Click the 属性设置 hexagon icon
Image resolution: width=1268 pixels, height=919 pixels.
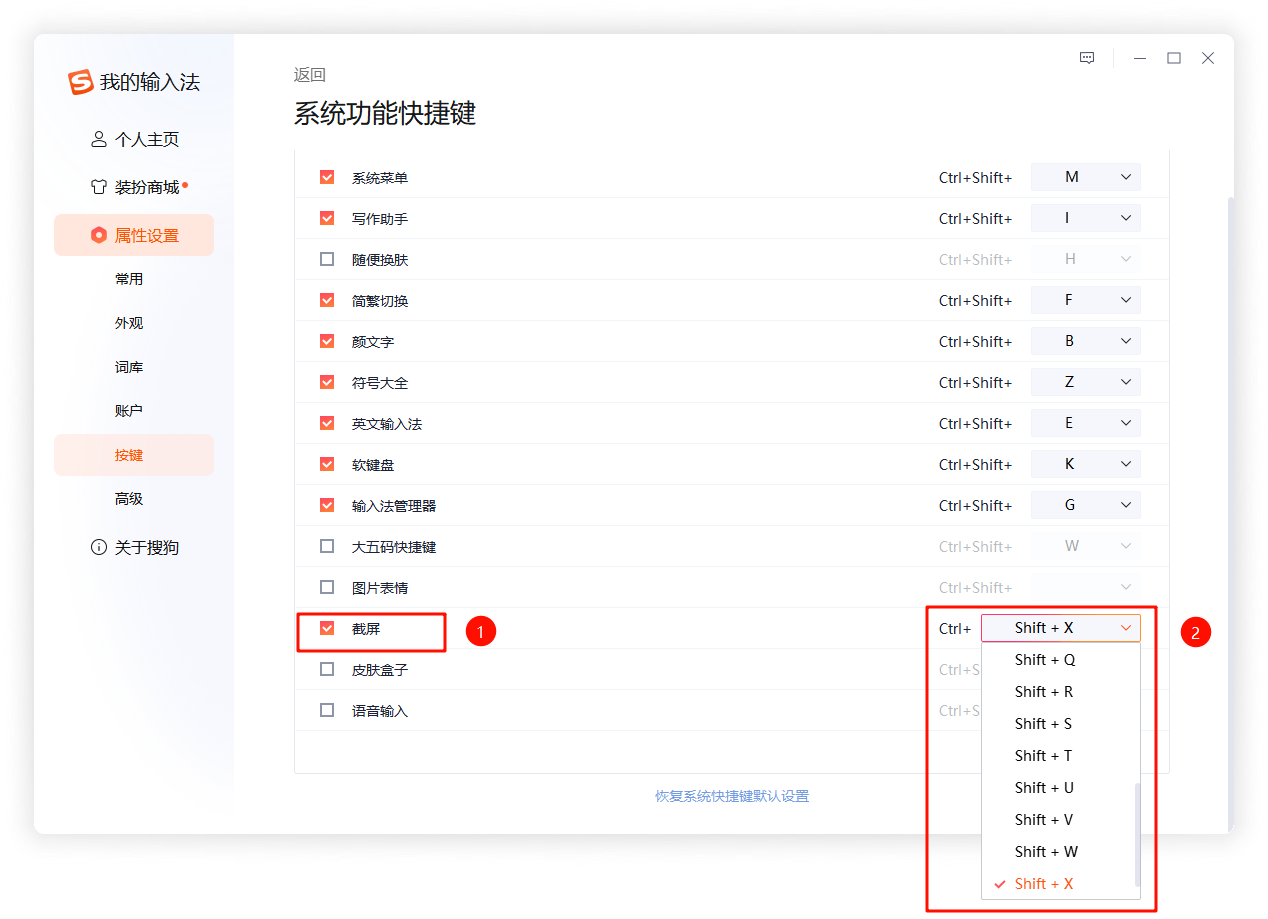[98, 235]
